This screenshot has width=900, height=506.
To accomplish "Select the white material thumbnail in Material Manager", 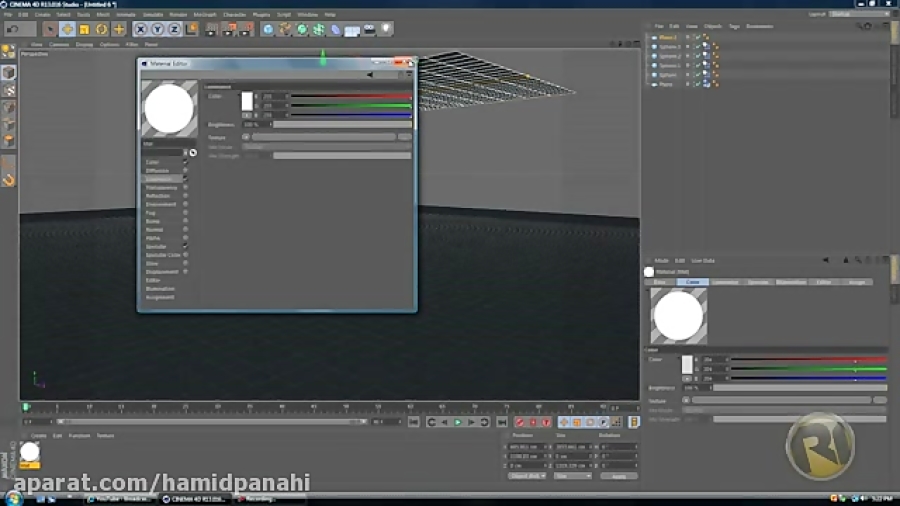I will 30,453.
